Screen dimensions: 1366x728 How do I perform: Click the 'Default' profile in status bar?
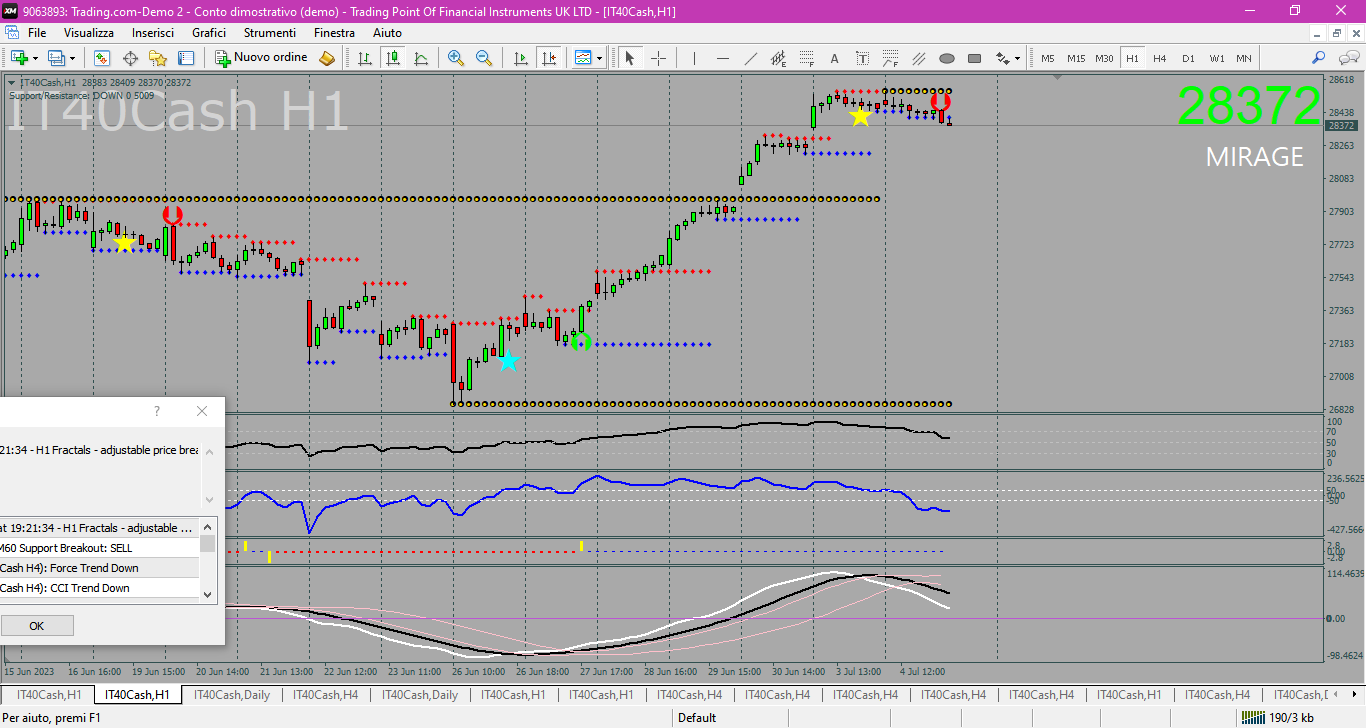click(697, 717)
